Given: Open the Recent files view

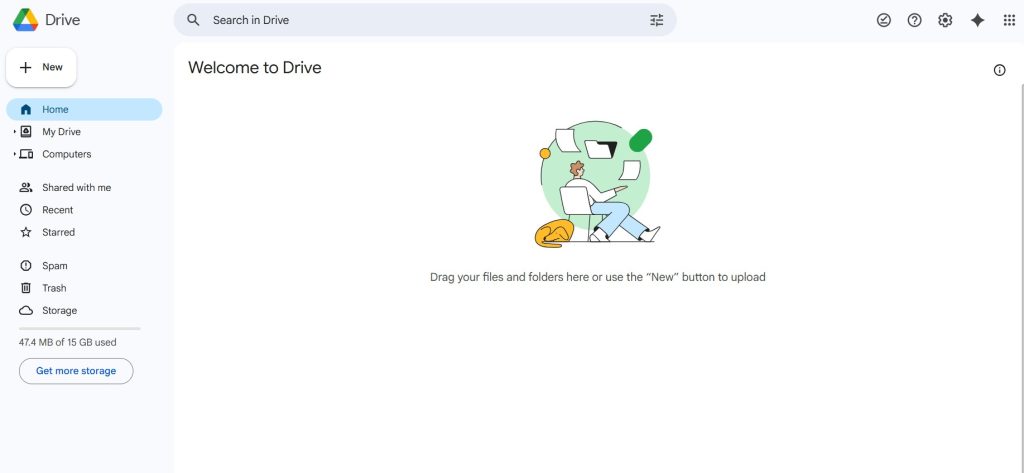Looking at the screenshot, I should click(84, 210).
